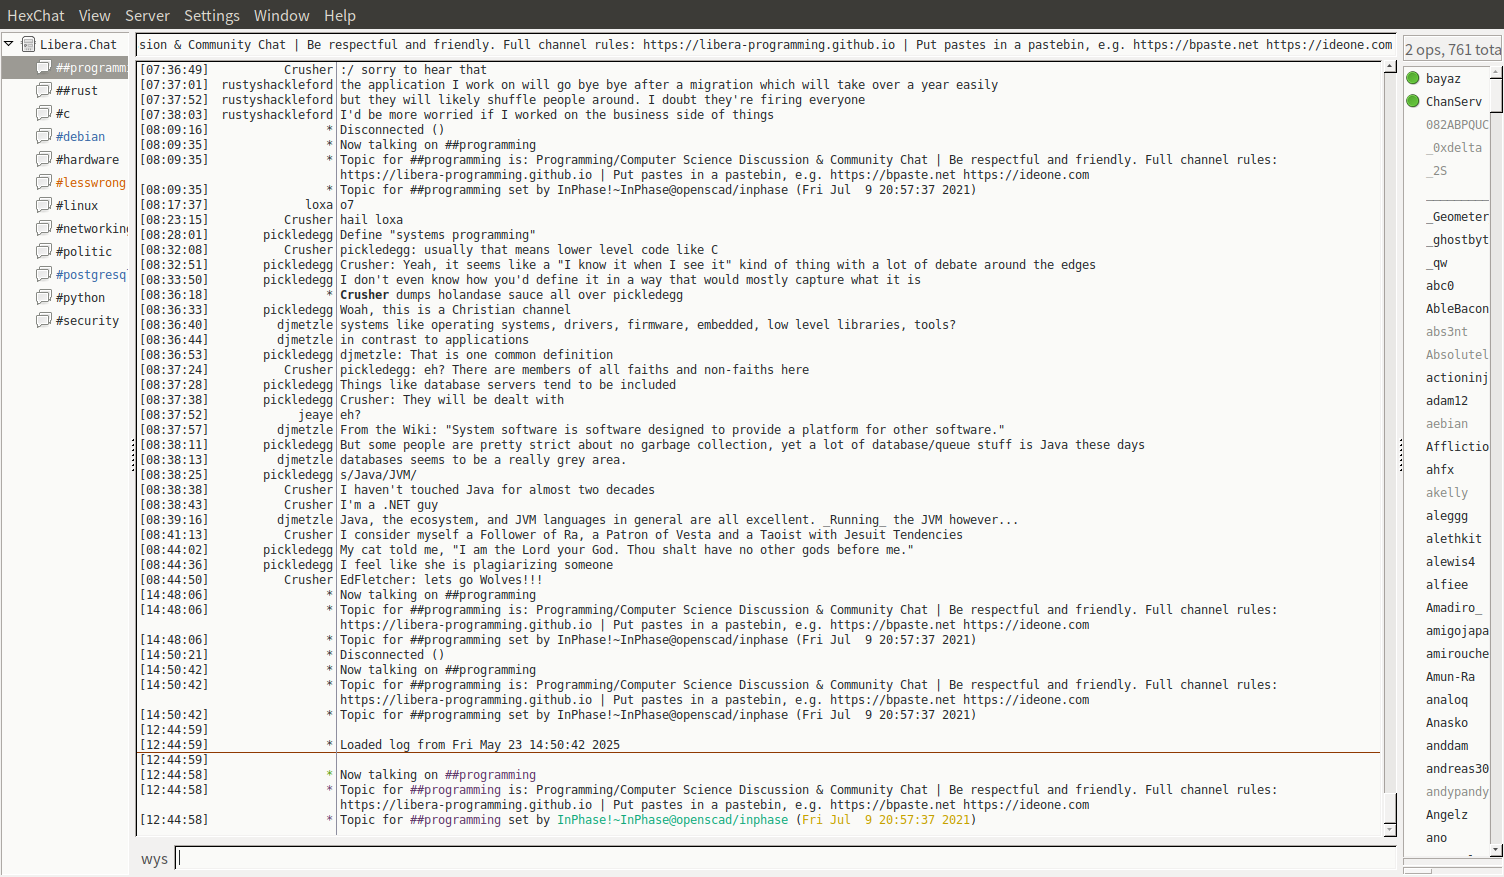Switch to the #lesswrong channel

(x=90, y=182)
